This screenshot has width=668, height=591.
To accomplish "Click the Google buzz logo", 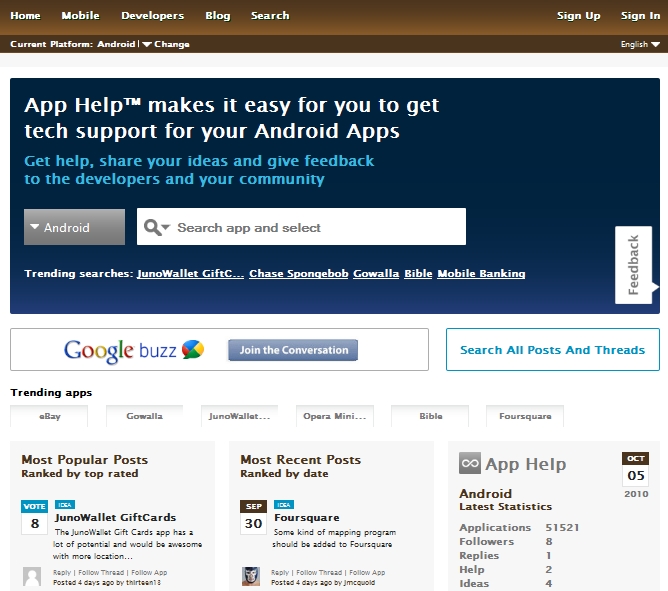I will click(x=134, y=350).
